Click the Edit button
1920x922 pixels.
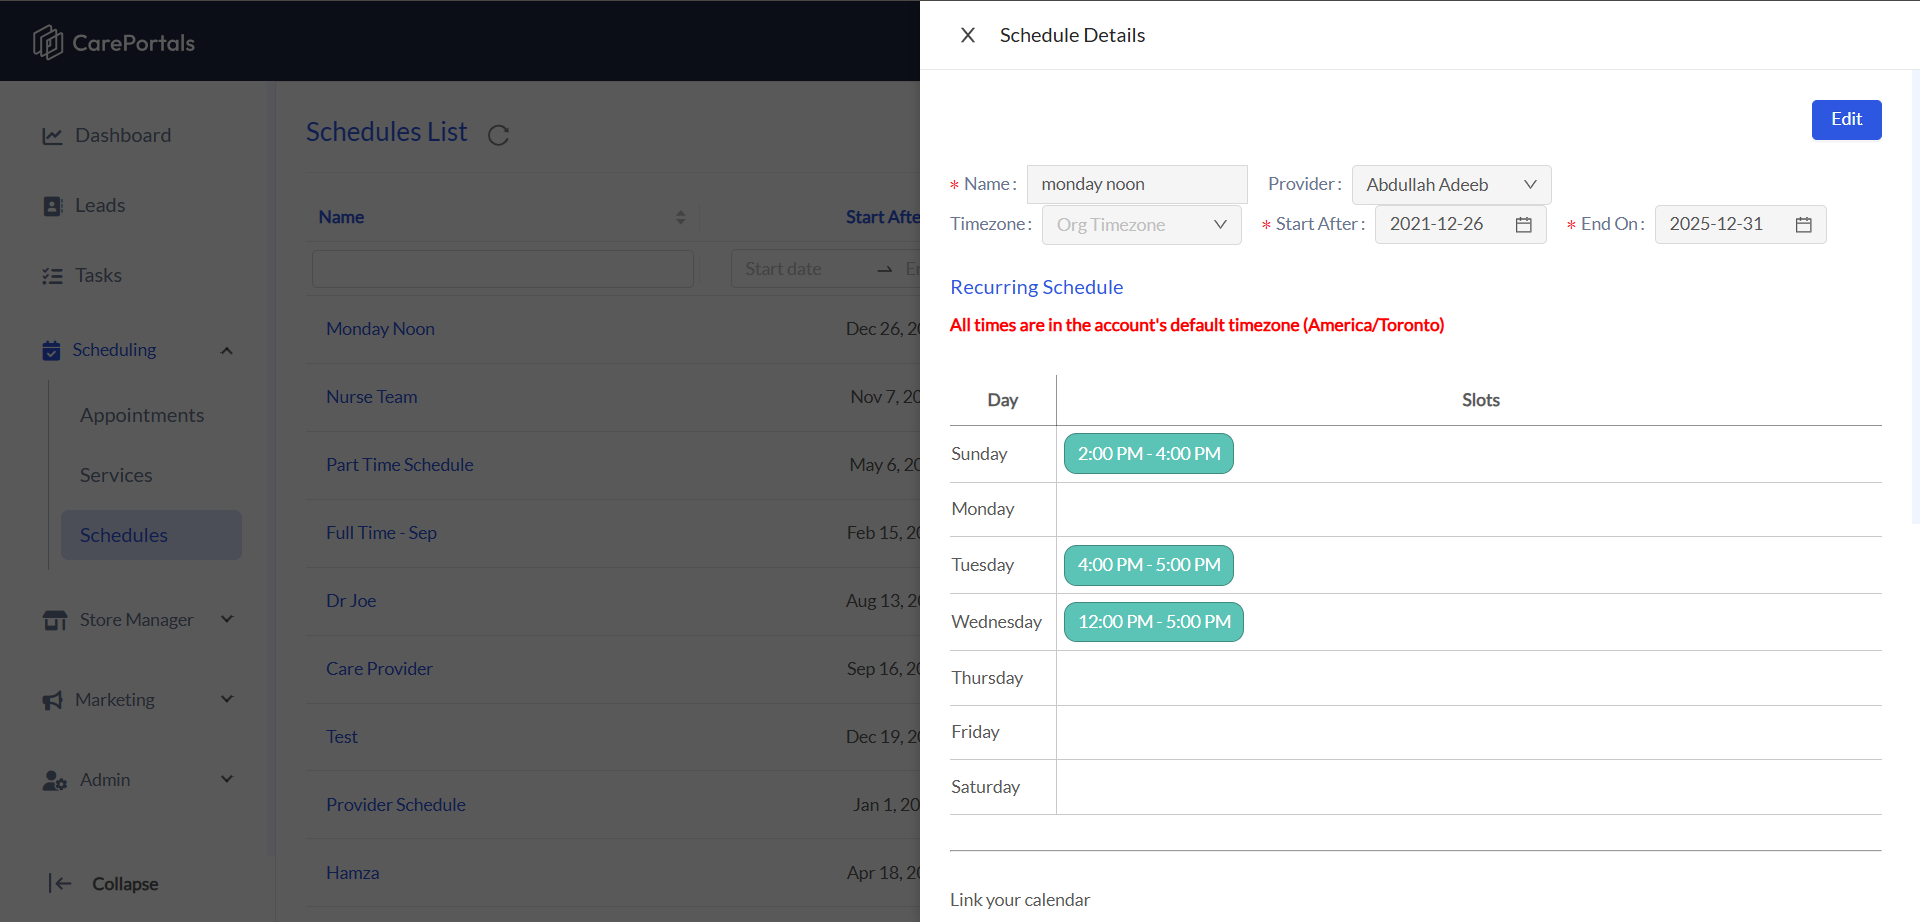pos(1846,120)
